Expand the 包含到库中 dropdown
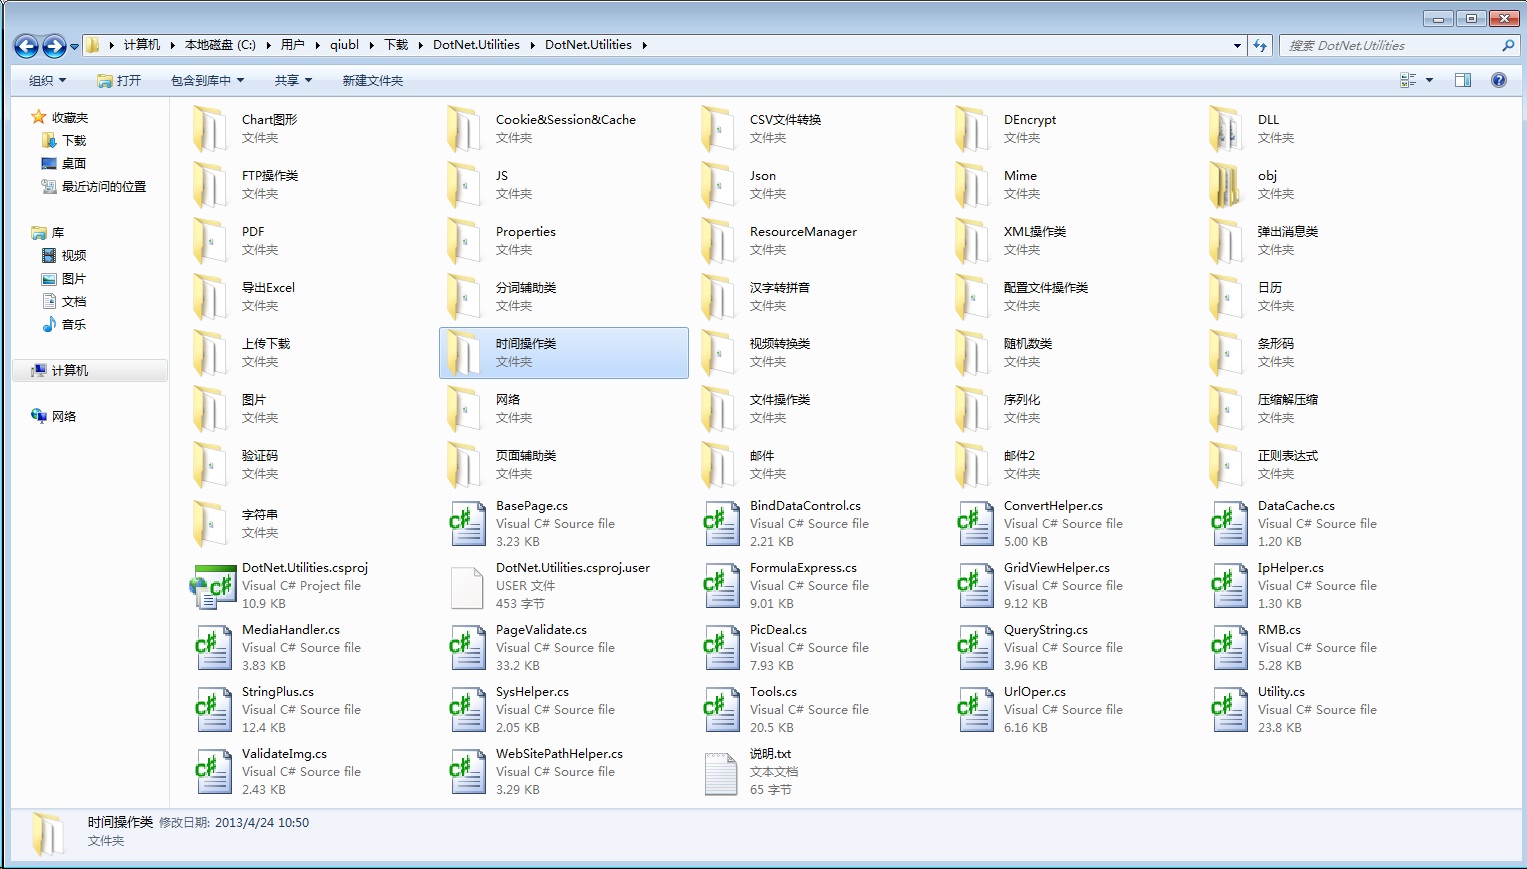 207,80
